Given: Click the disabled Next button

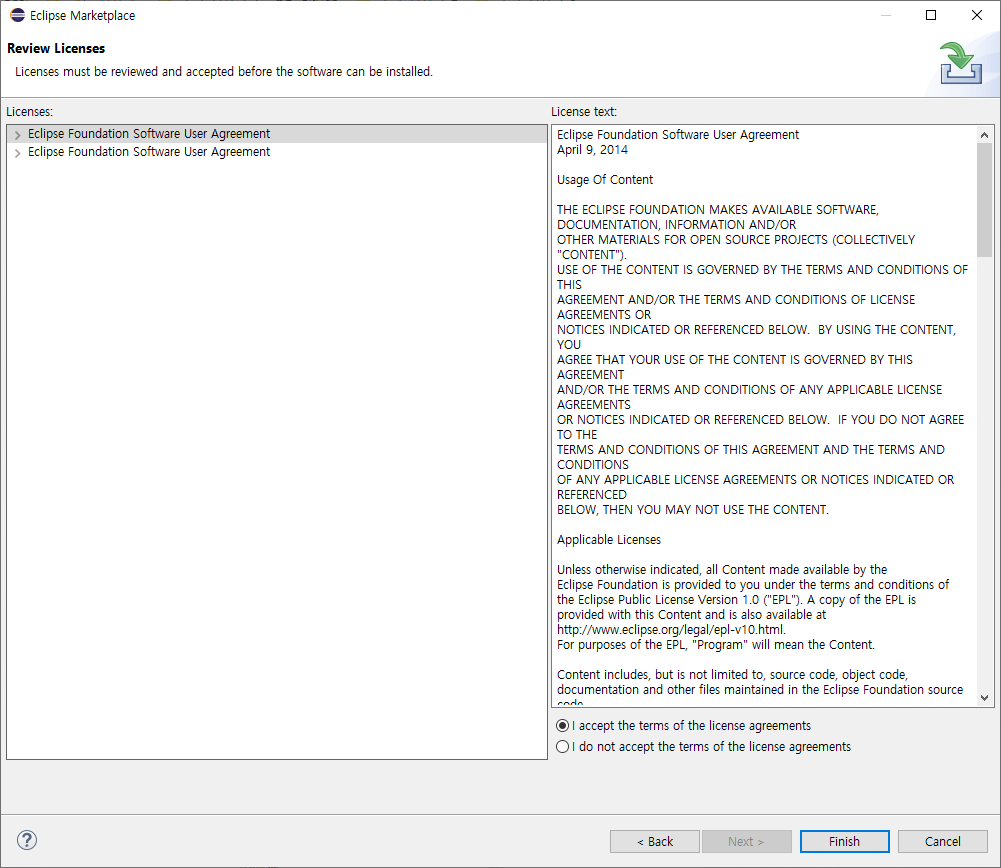Looking at the screenshot, I should point(746,841).
